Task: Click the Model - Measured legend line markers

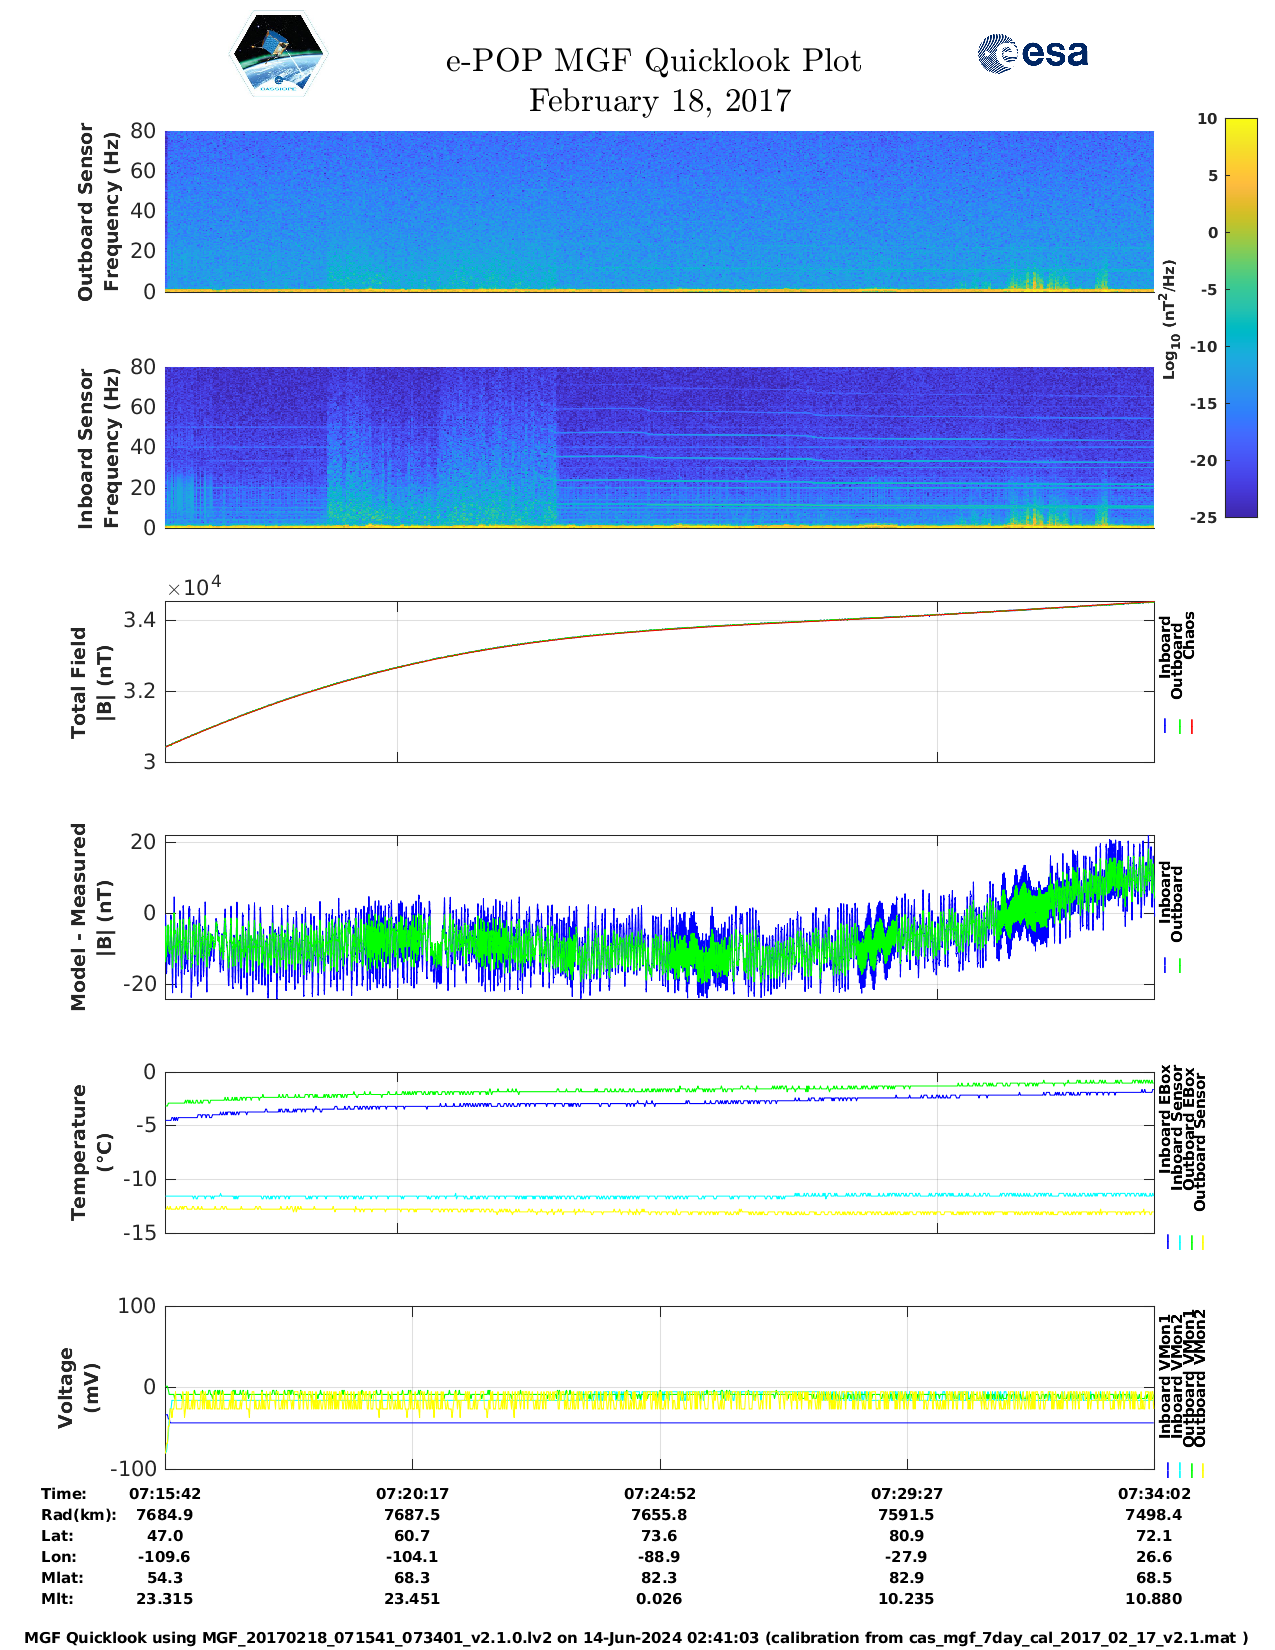Action: pos(1173,966)
